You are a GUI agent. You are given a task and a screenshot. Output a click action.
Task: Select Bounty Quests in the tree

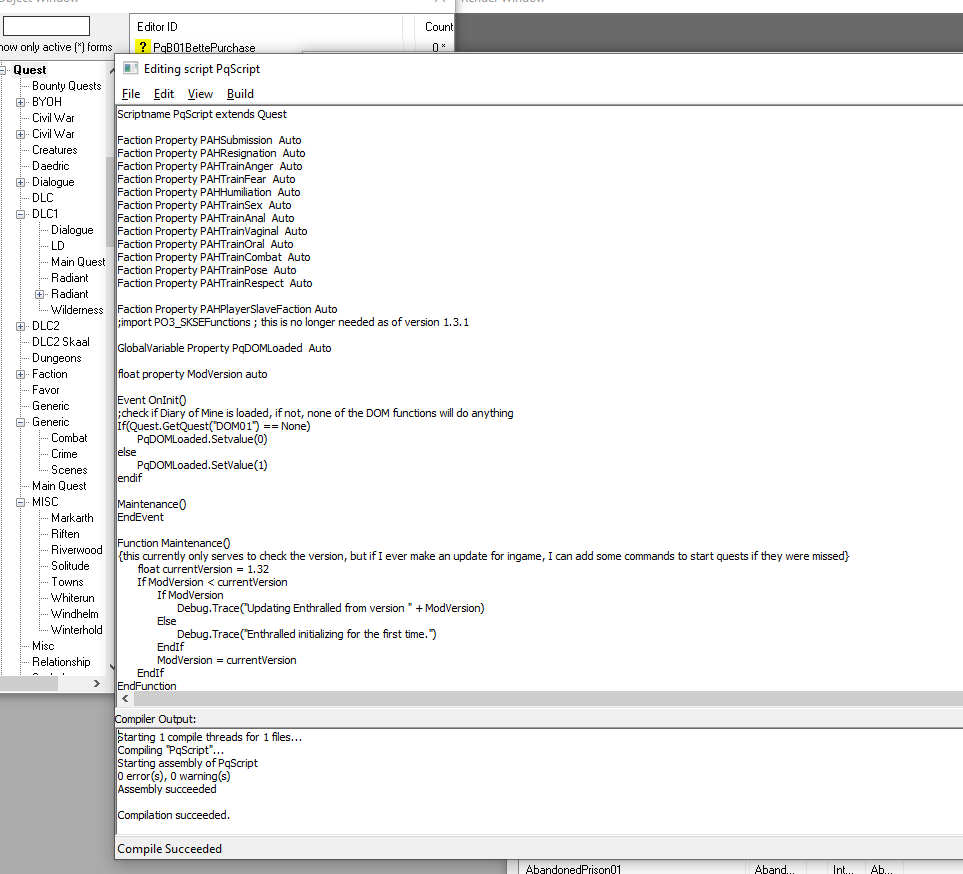(66, 86)
